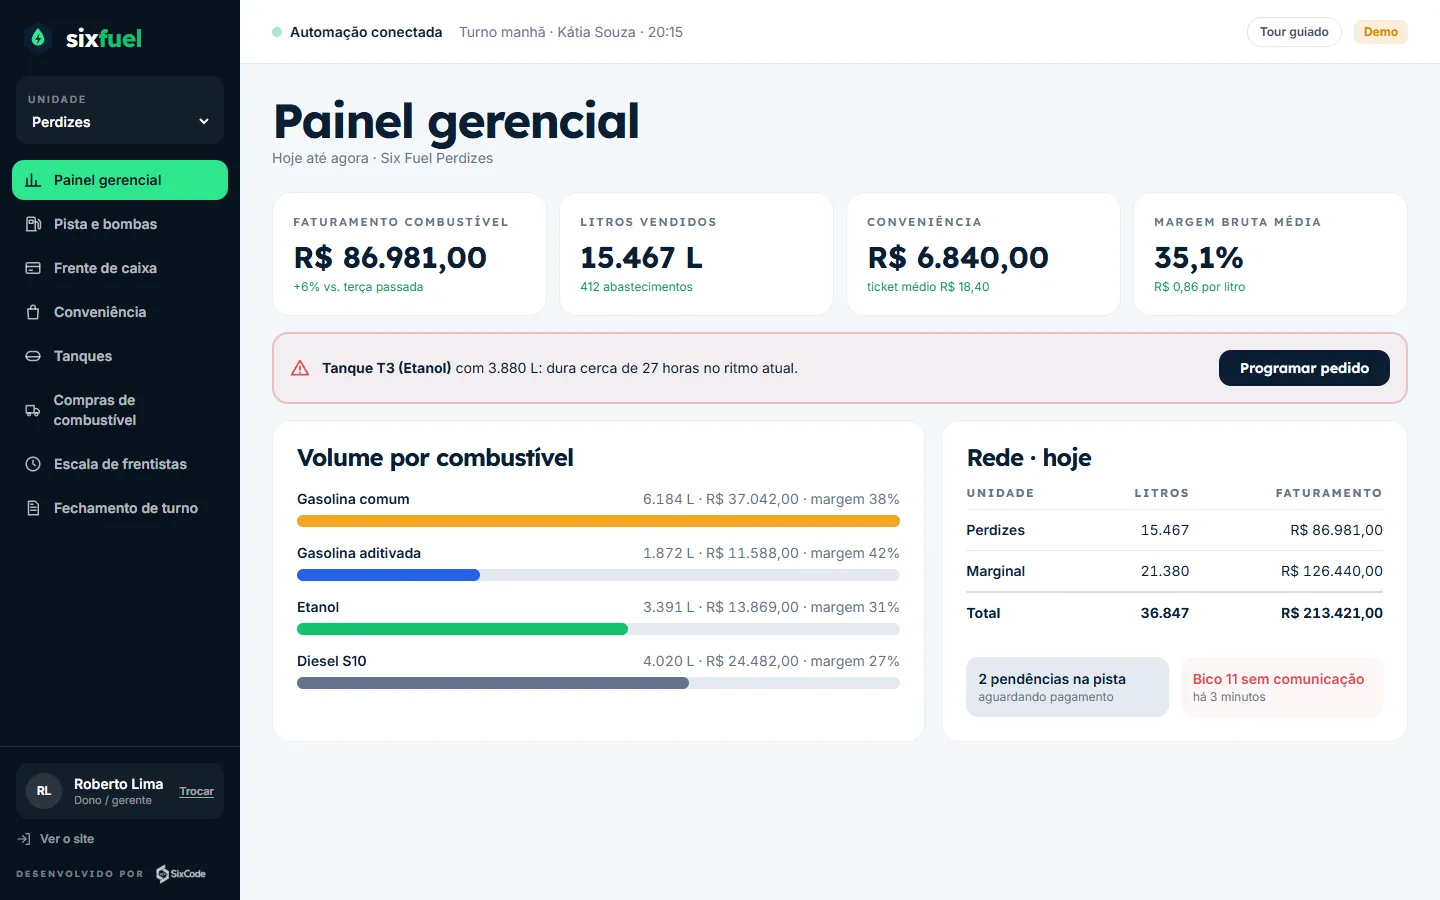Click the Fechamento de turno document icon
The image size is (1440, 900).
point(33,508)
